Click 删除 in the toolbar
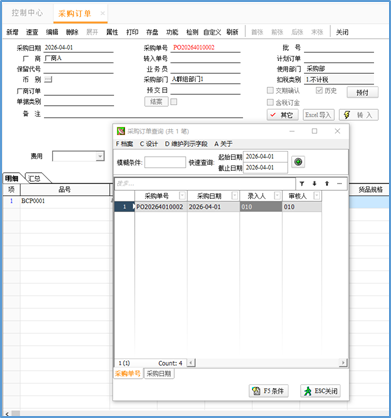391x418 pixels. tap(72, 32)
